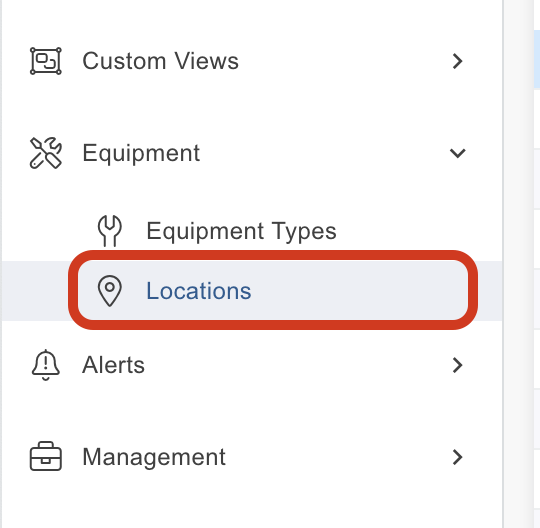Open the Custom Views menu label
This screenshot has width=540, height=528.
160,61
